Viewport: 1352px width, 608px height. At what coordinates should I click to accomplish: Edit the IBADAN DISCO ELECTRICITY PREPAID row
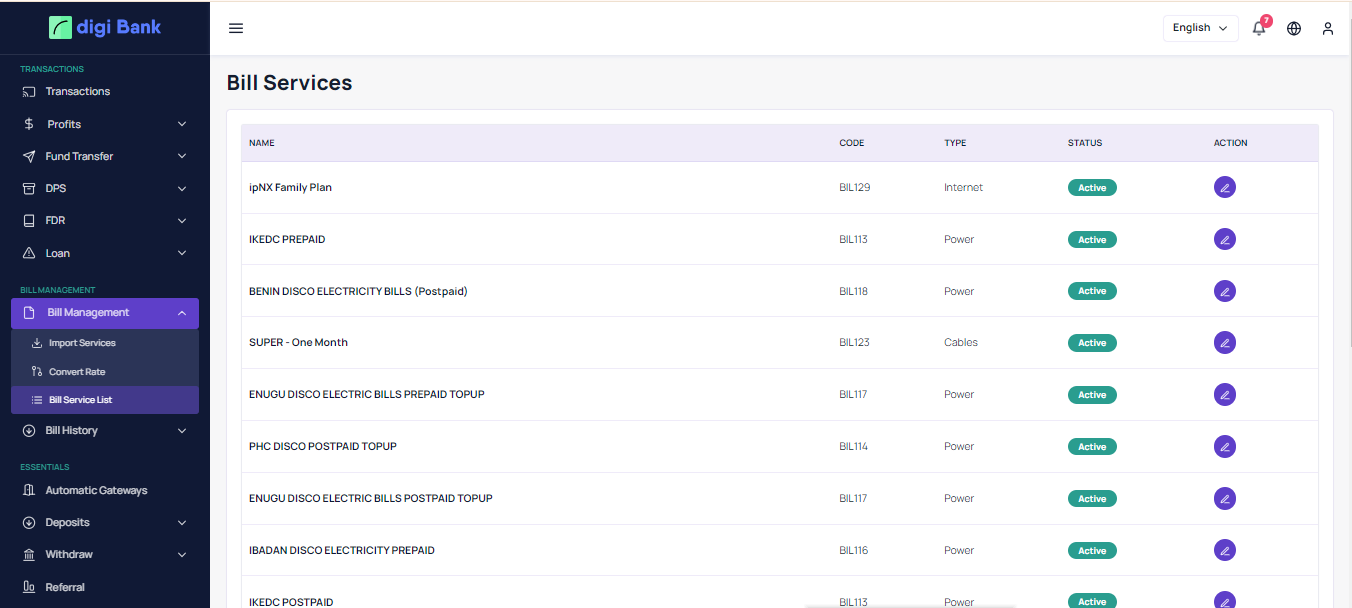tap(1224, 550)
